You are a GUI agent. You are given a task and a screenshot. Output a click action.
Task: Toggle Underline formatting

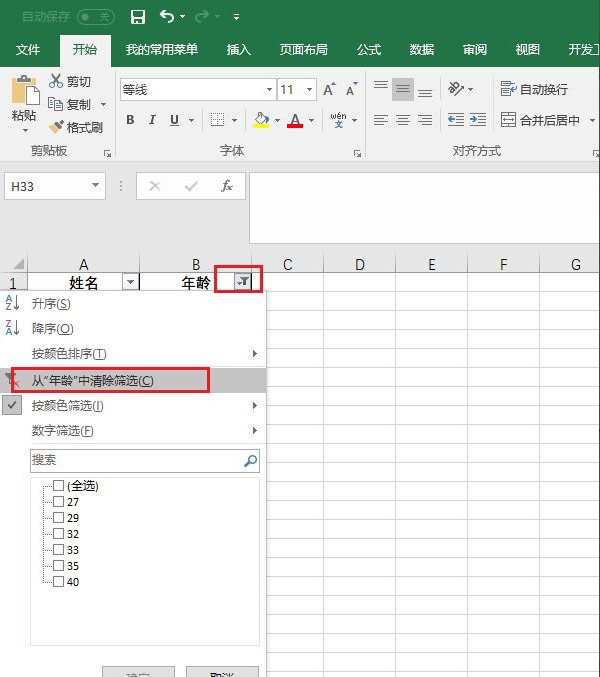pos(174,120)
